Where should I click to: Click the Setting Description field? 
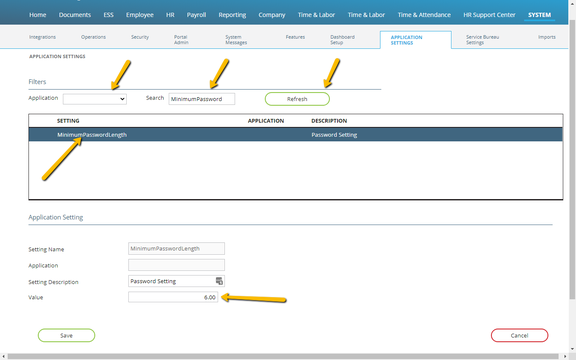click(x=176, y=281)
